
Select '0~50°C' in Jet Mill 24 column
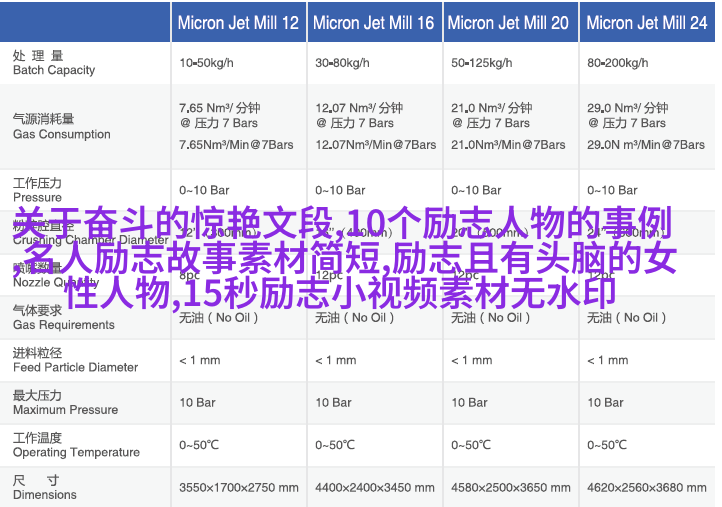606,445
